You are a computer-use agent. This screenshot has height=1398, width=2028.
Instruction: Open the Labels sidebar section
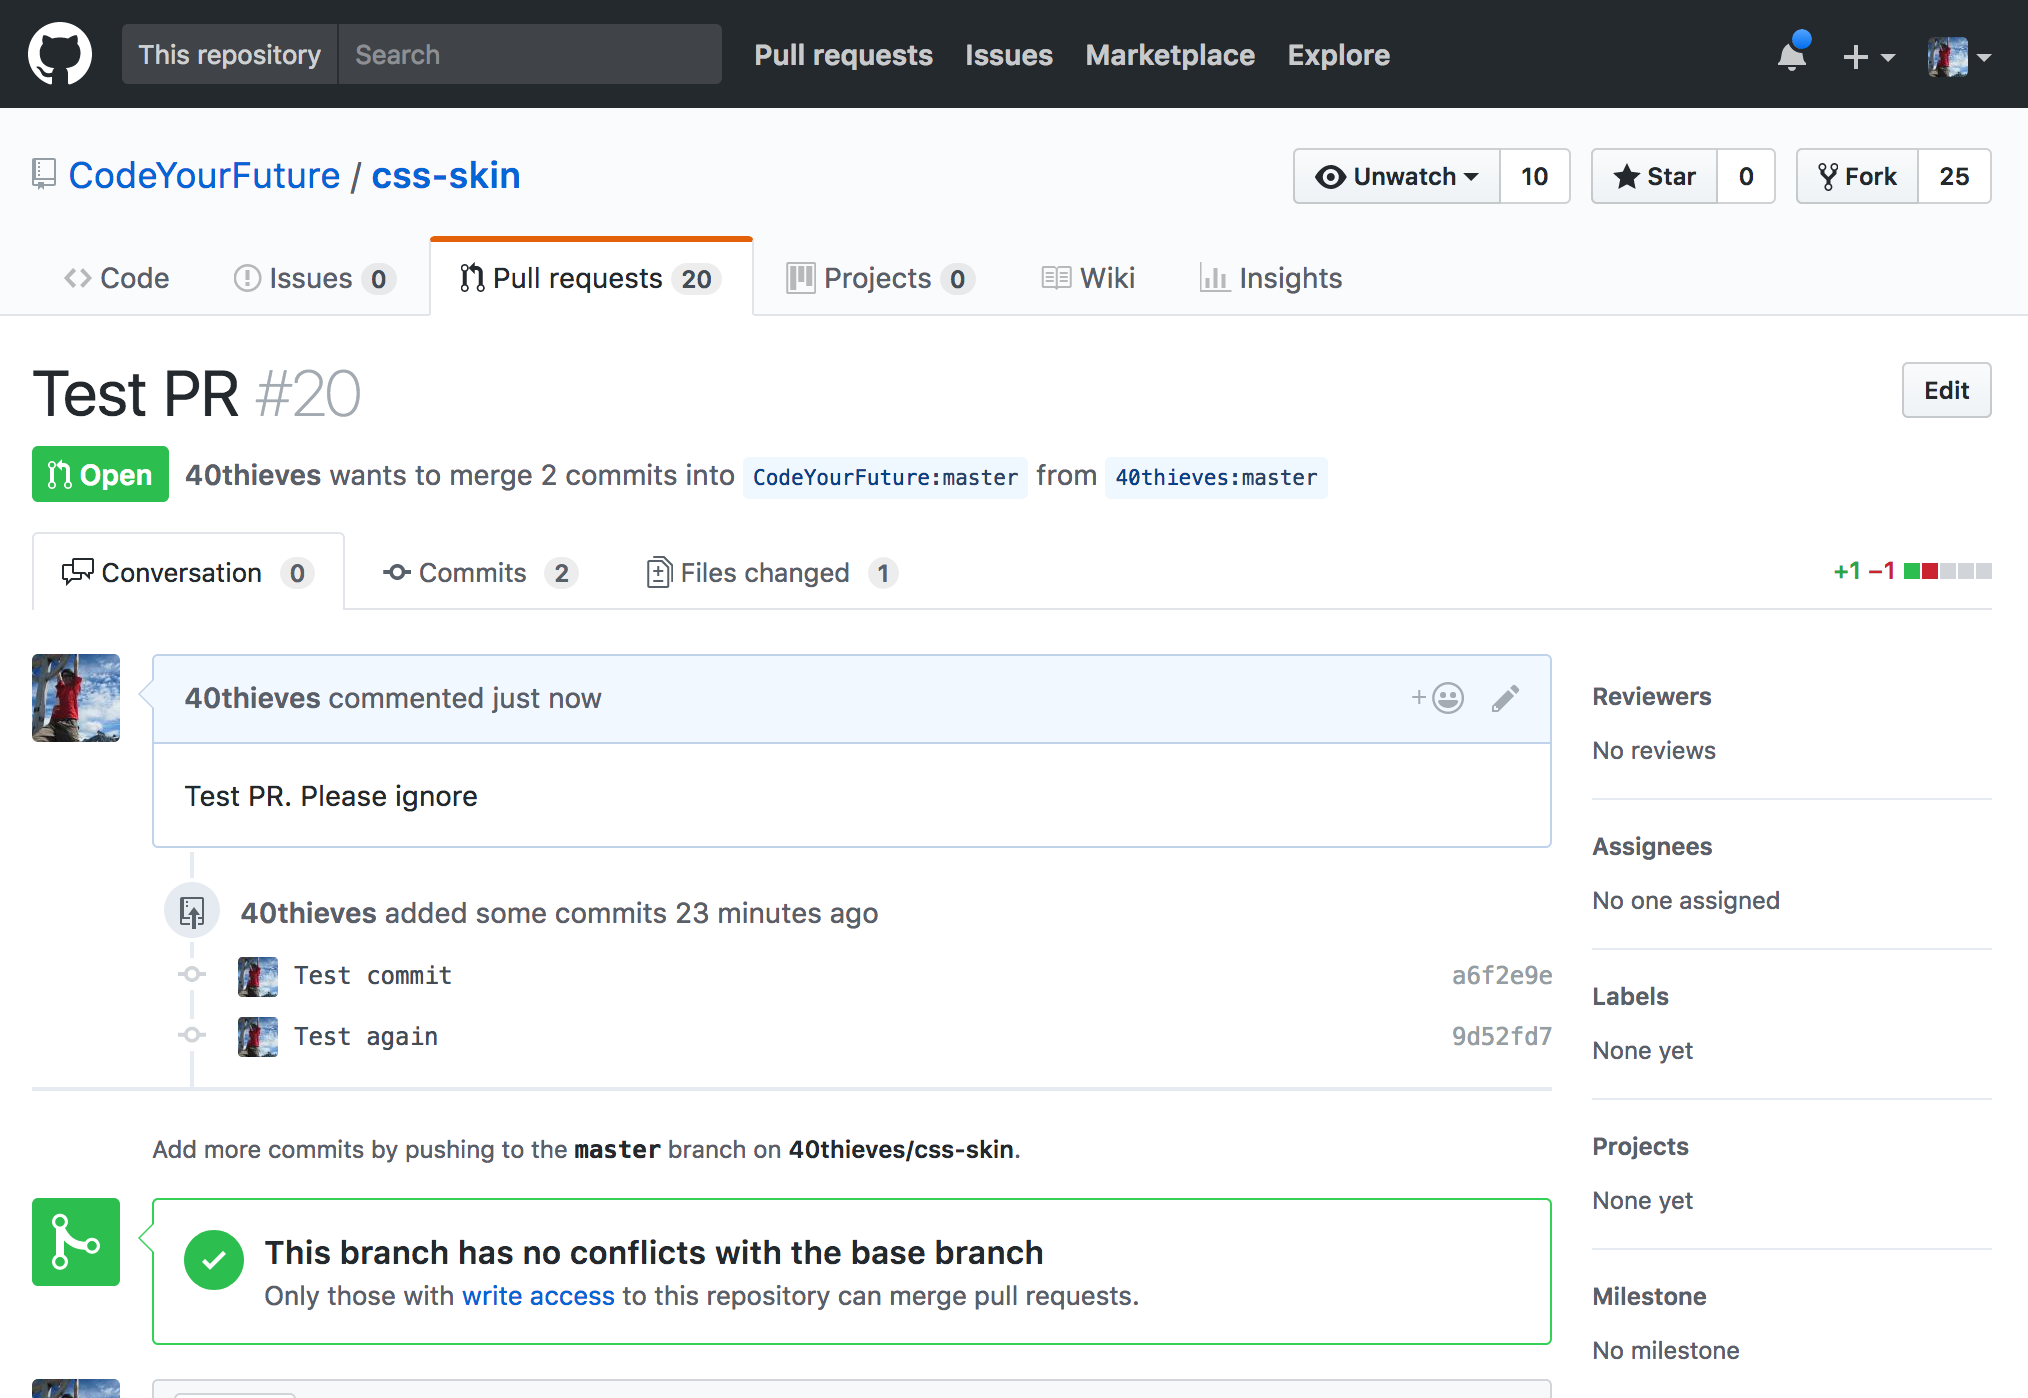click(x=1630, y=996)
